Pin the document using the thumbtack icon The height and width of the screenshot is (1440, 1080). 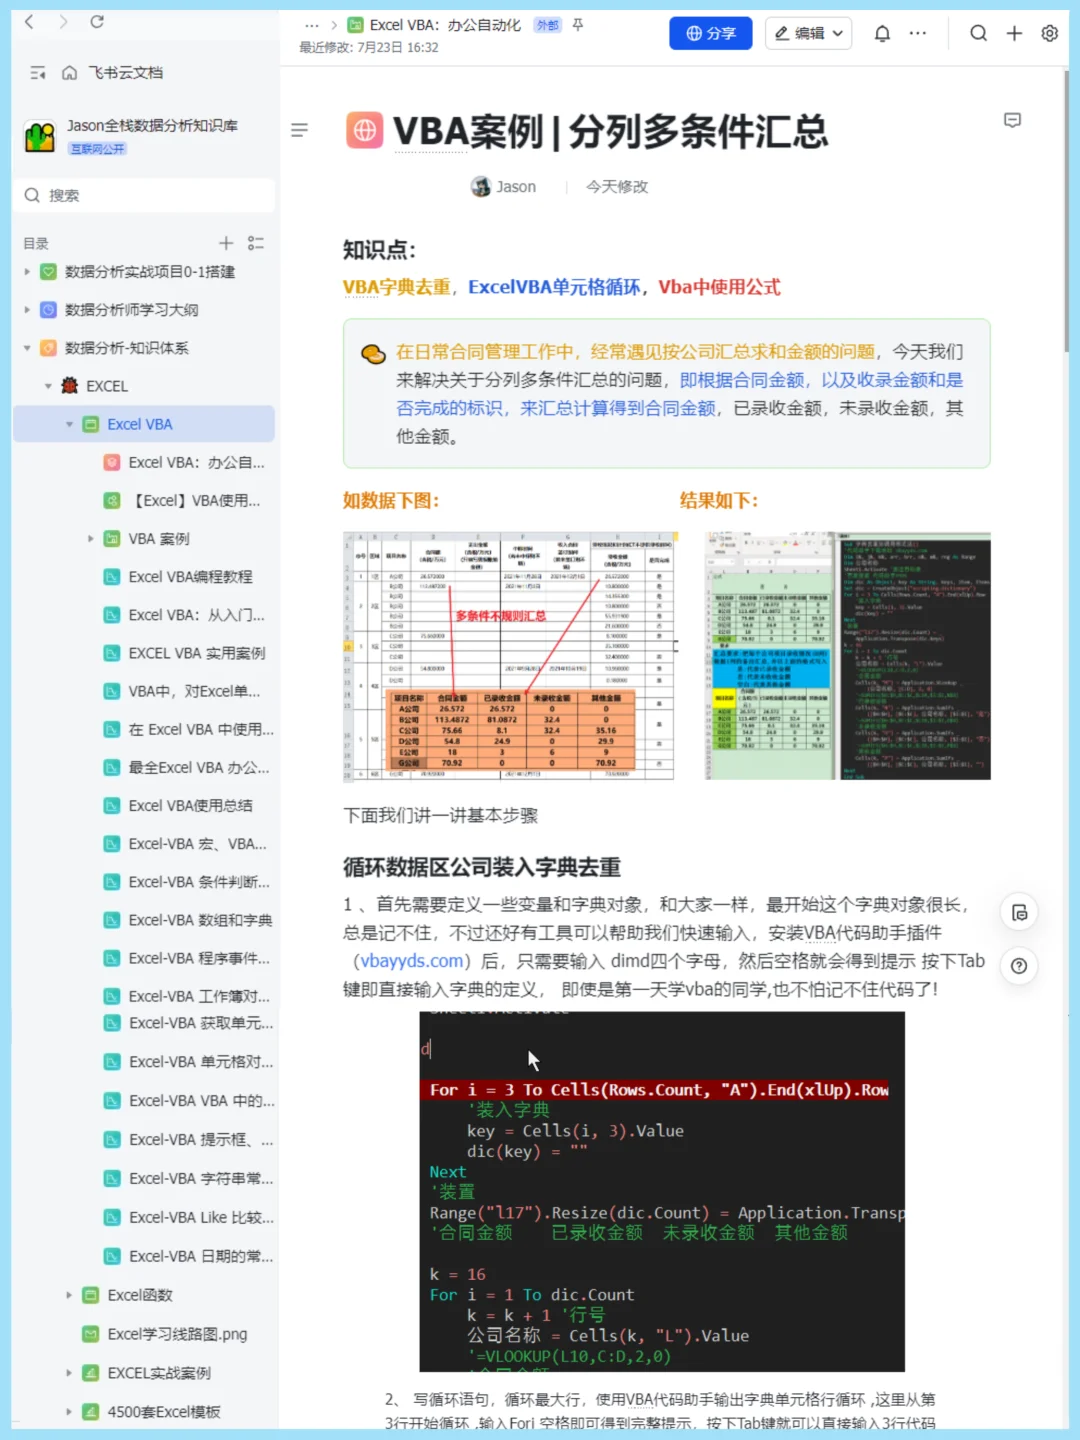577,26
